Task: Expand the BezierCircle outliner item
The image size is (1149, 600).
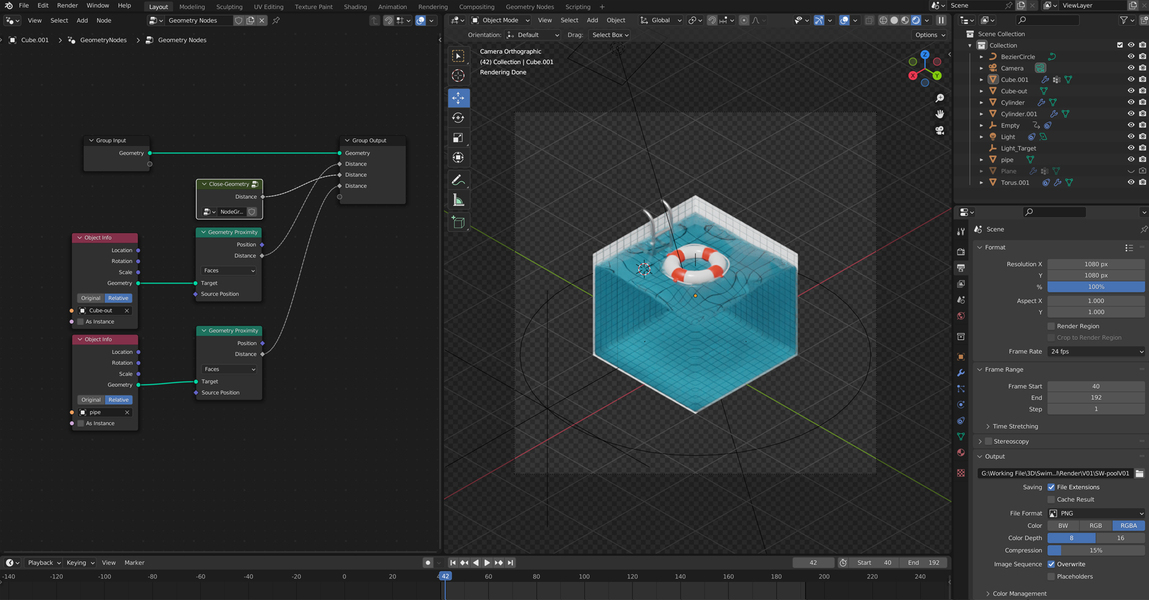Action: 982,56
